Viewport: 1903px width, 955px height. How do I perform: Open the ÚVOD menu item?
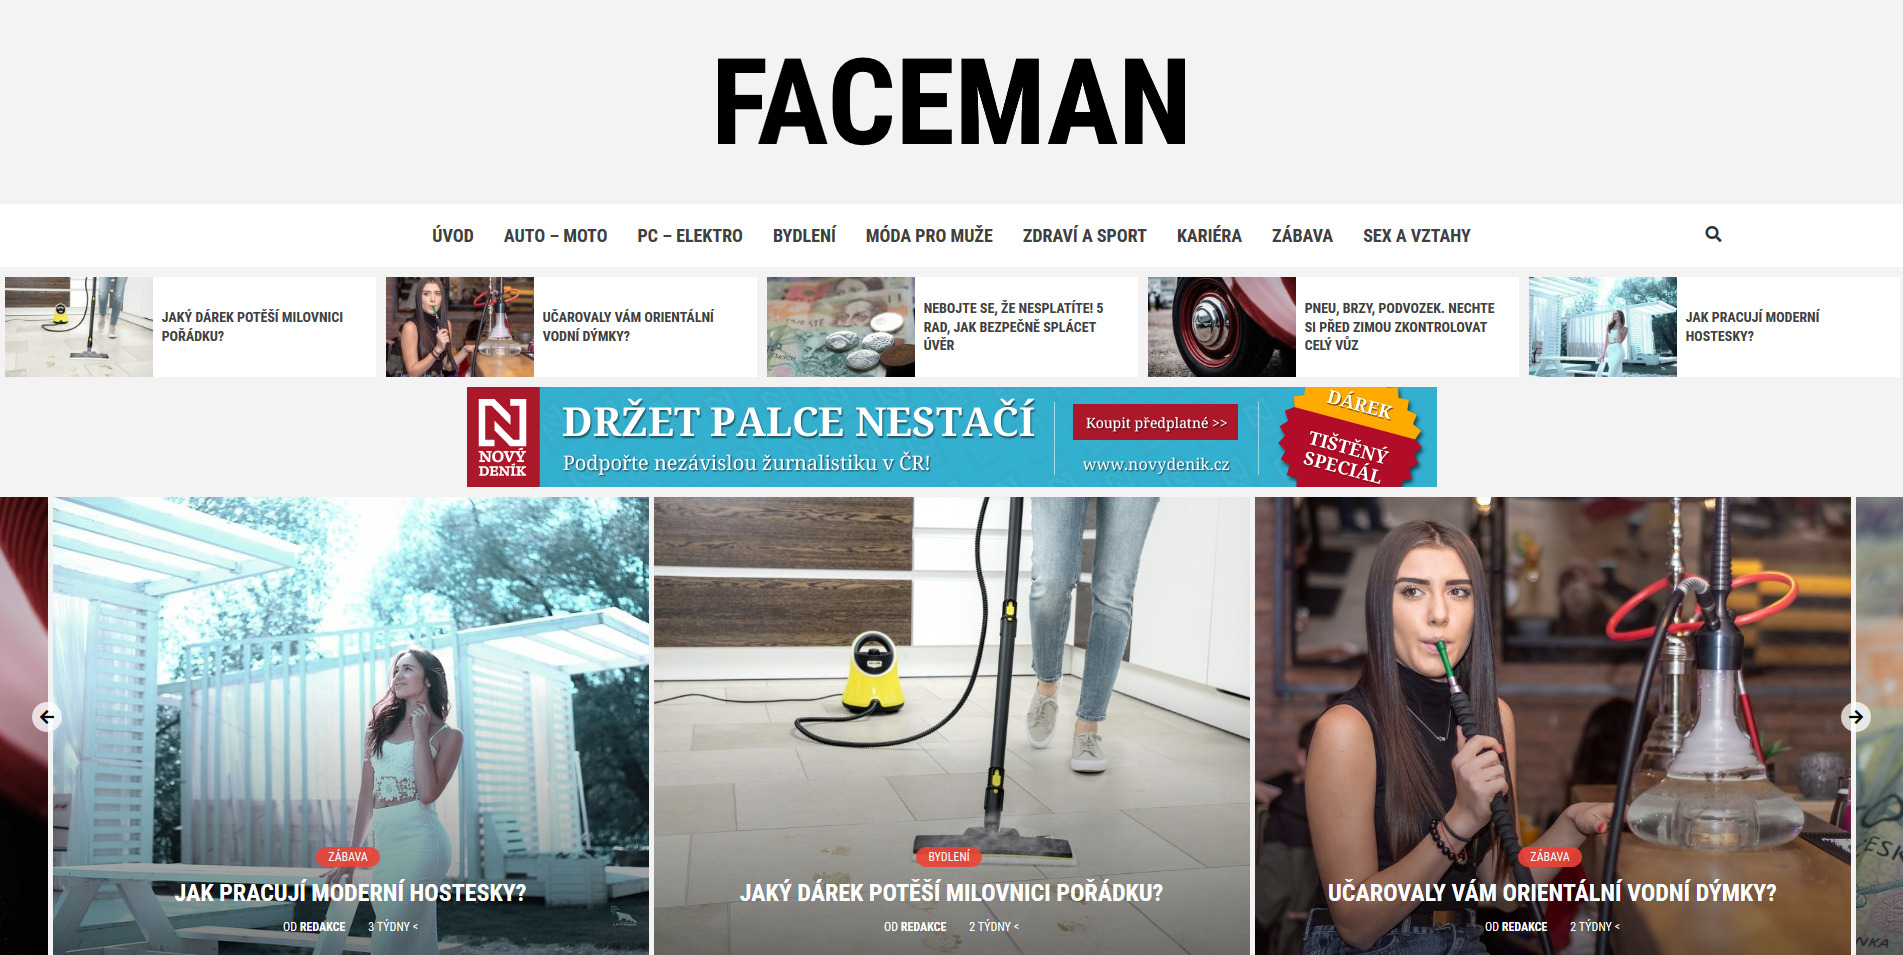point(453,236)
